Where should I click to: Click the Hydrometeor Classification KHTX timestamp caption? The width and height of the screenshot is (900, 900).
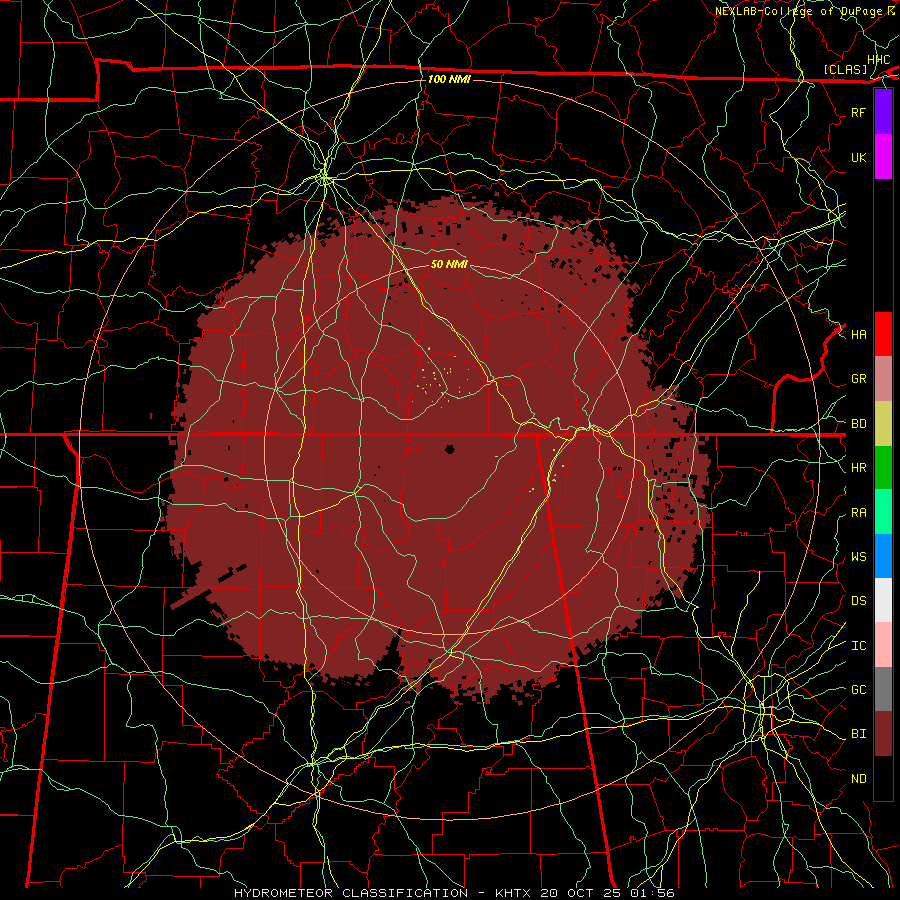click(x=454, y=893)
